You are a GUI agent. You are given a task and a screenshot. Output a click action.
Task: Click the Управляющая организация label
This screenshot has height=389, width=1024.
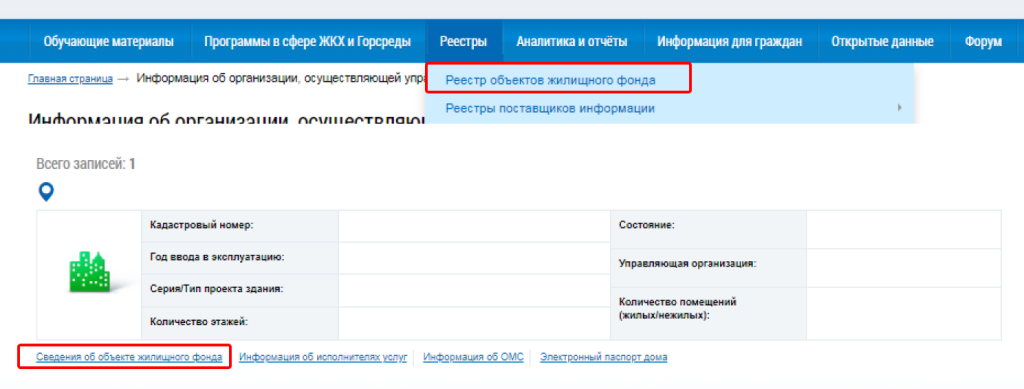[688, 264]
